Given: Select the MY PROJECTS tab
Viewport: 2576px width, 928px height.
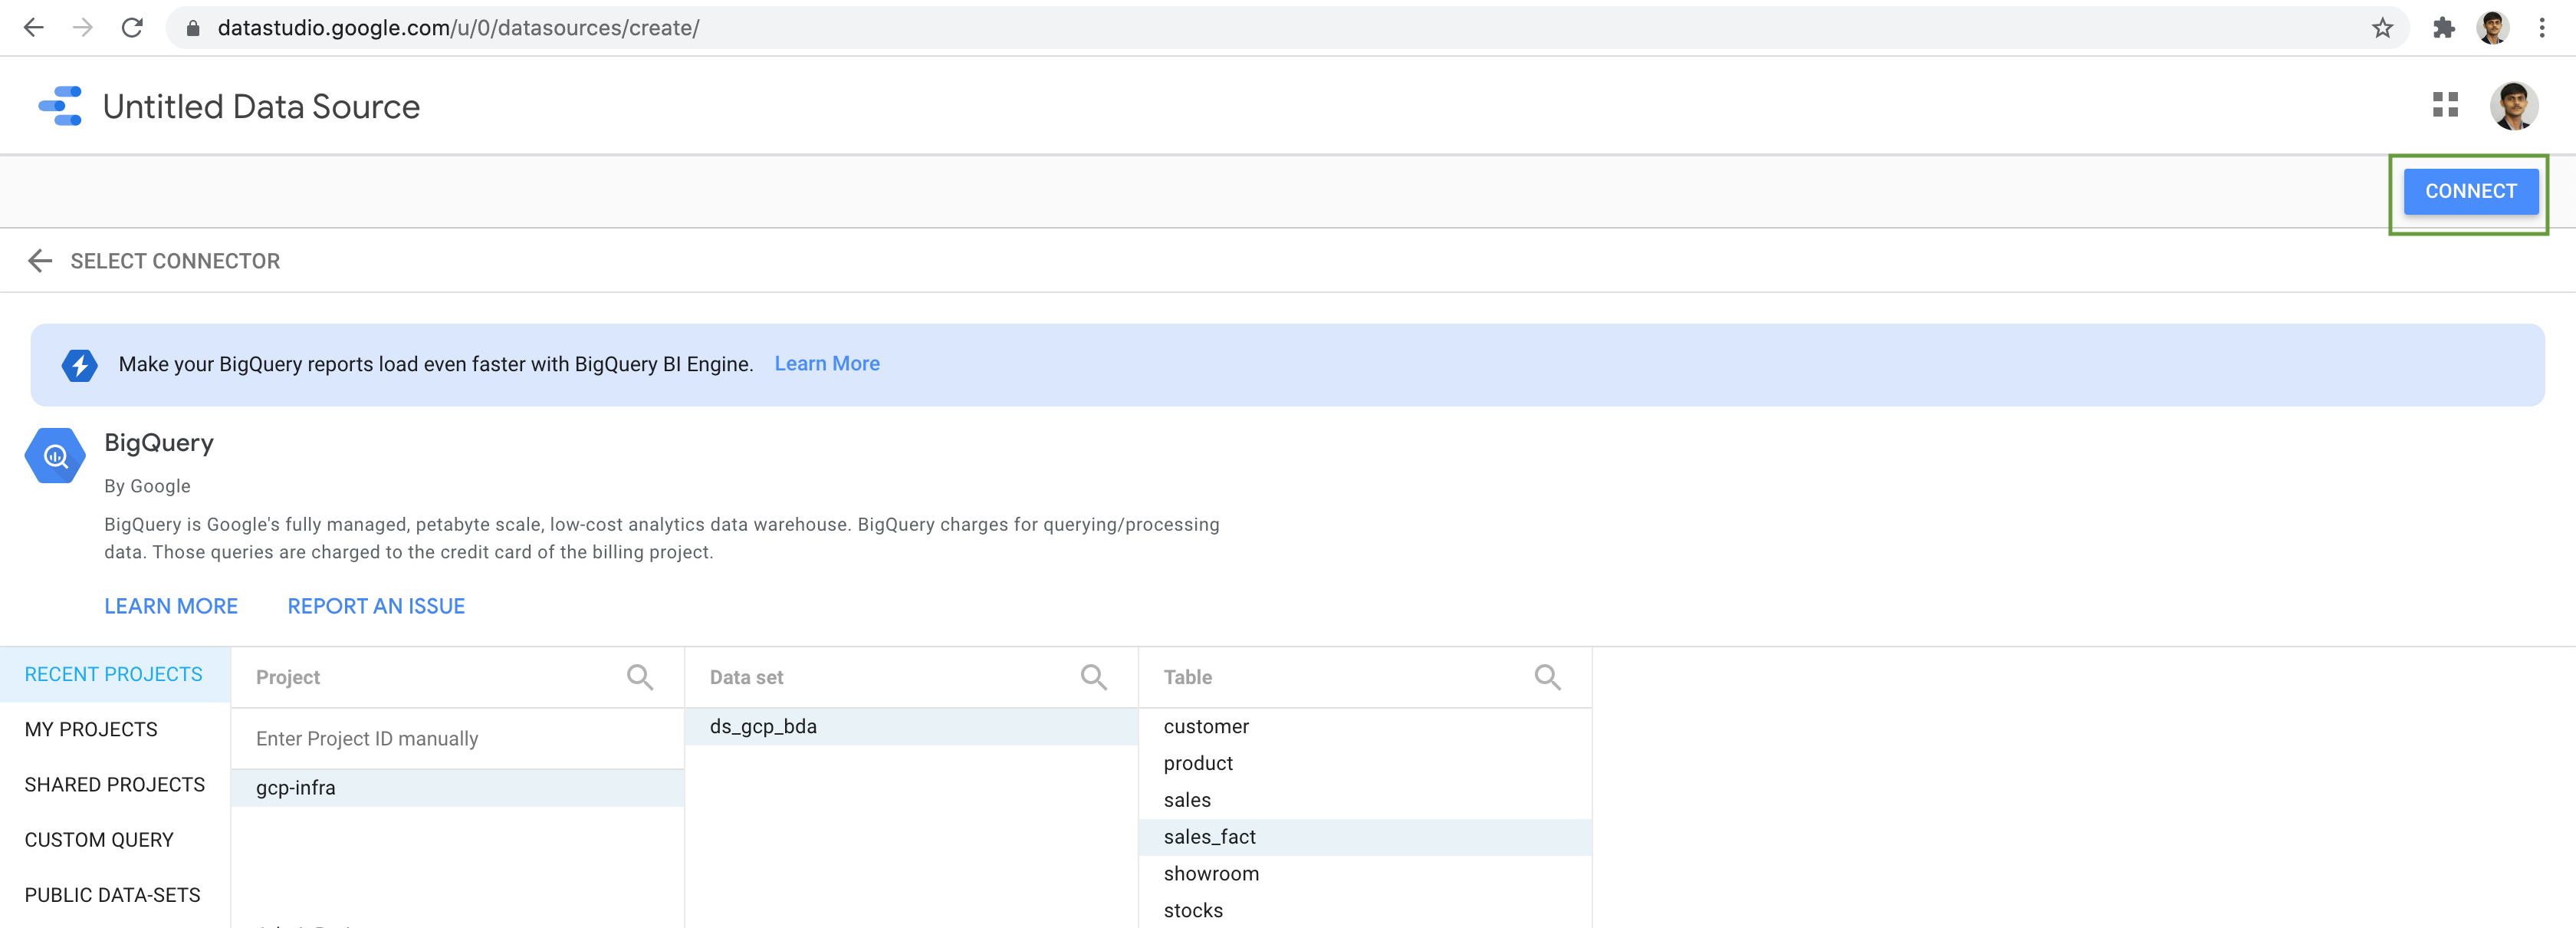Looking at the screenshot, I should (x=114, y=730).
